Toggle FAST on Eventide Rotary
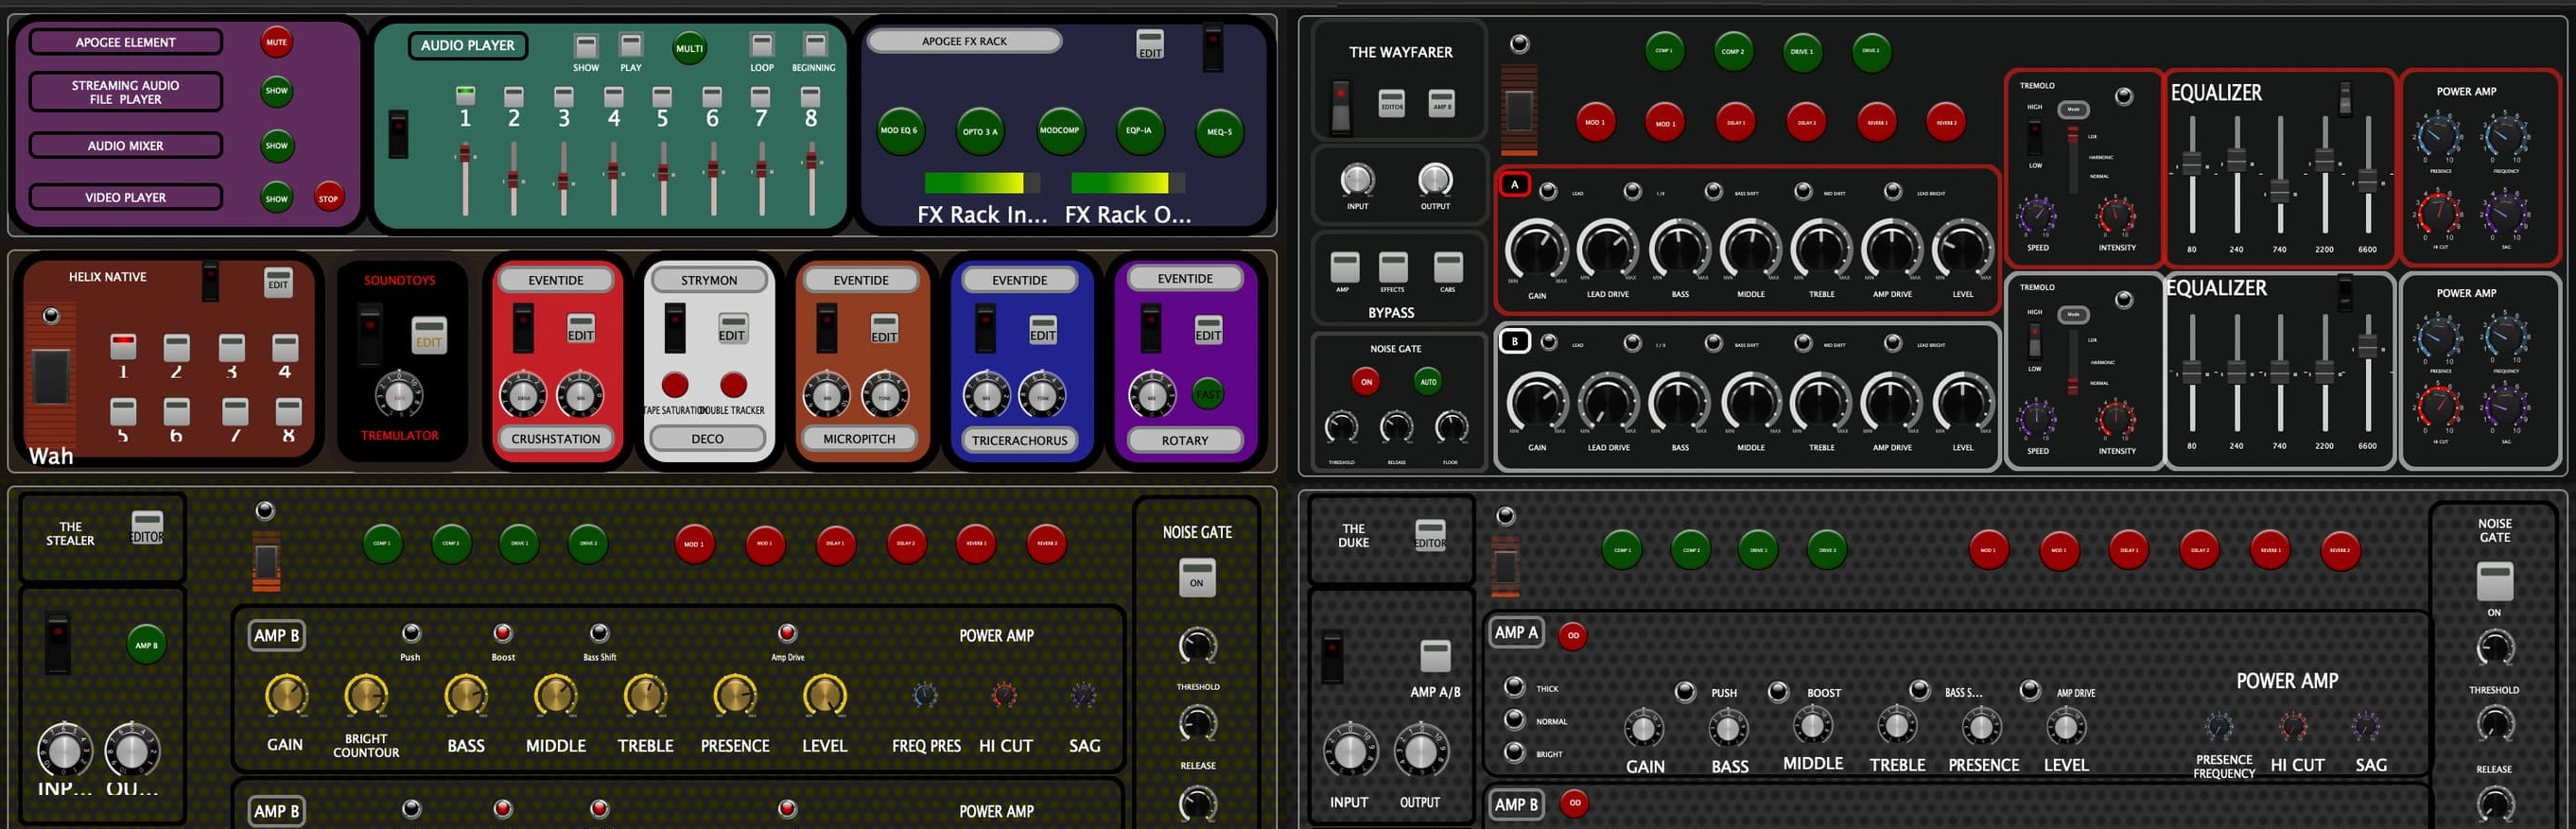This screenshot has width=2576, height=829. (1207, 394)
